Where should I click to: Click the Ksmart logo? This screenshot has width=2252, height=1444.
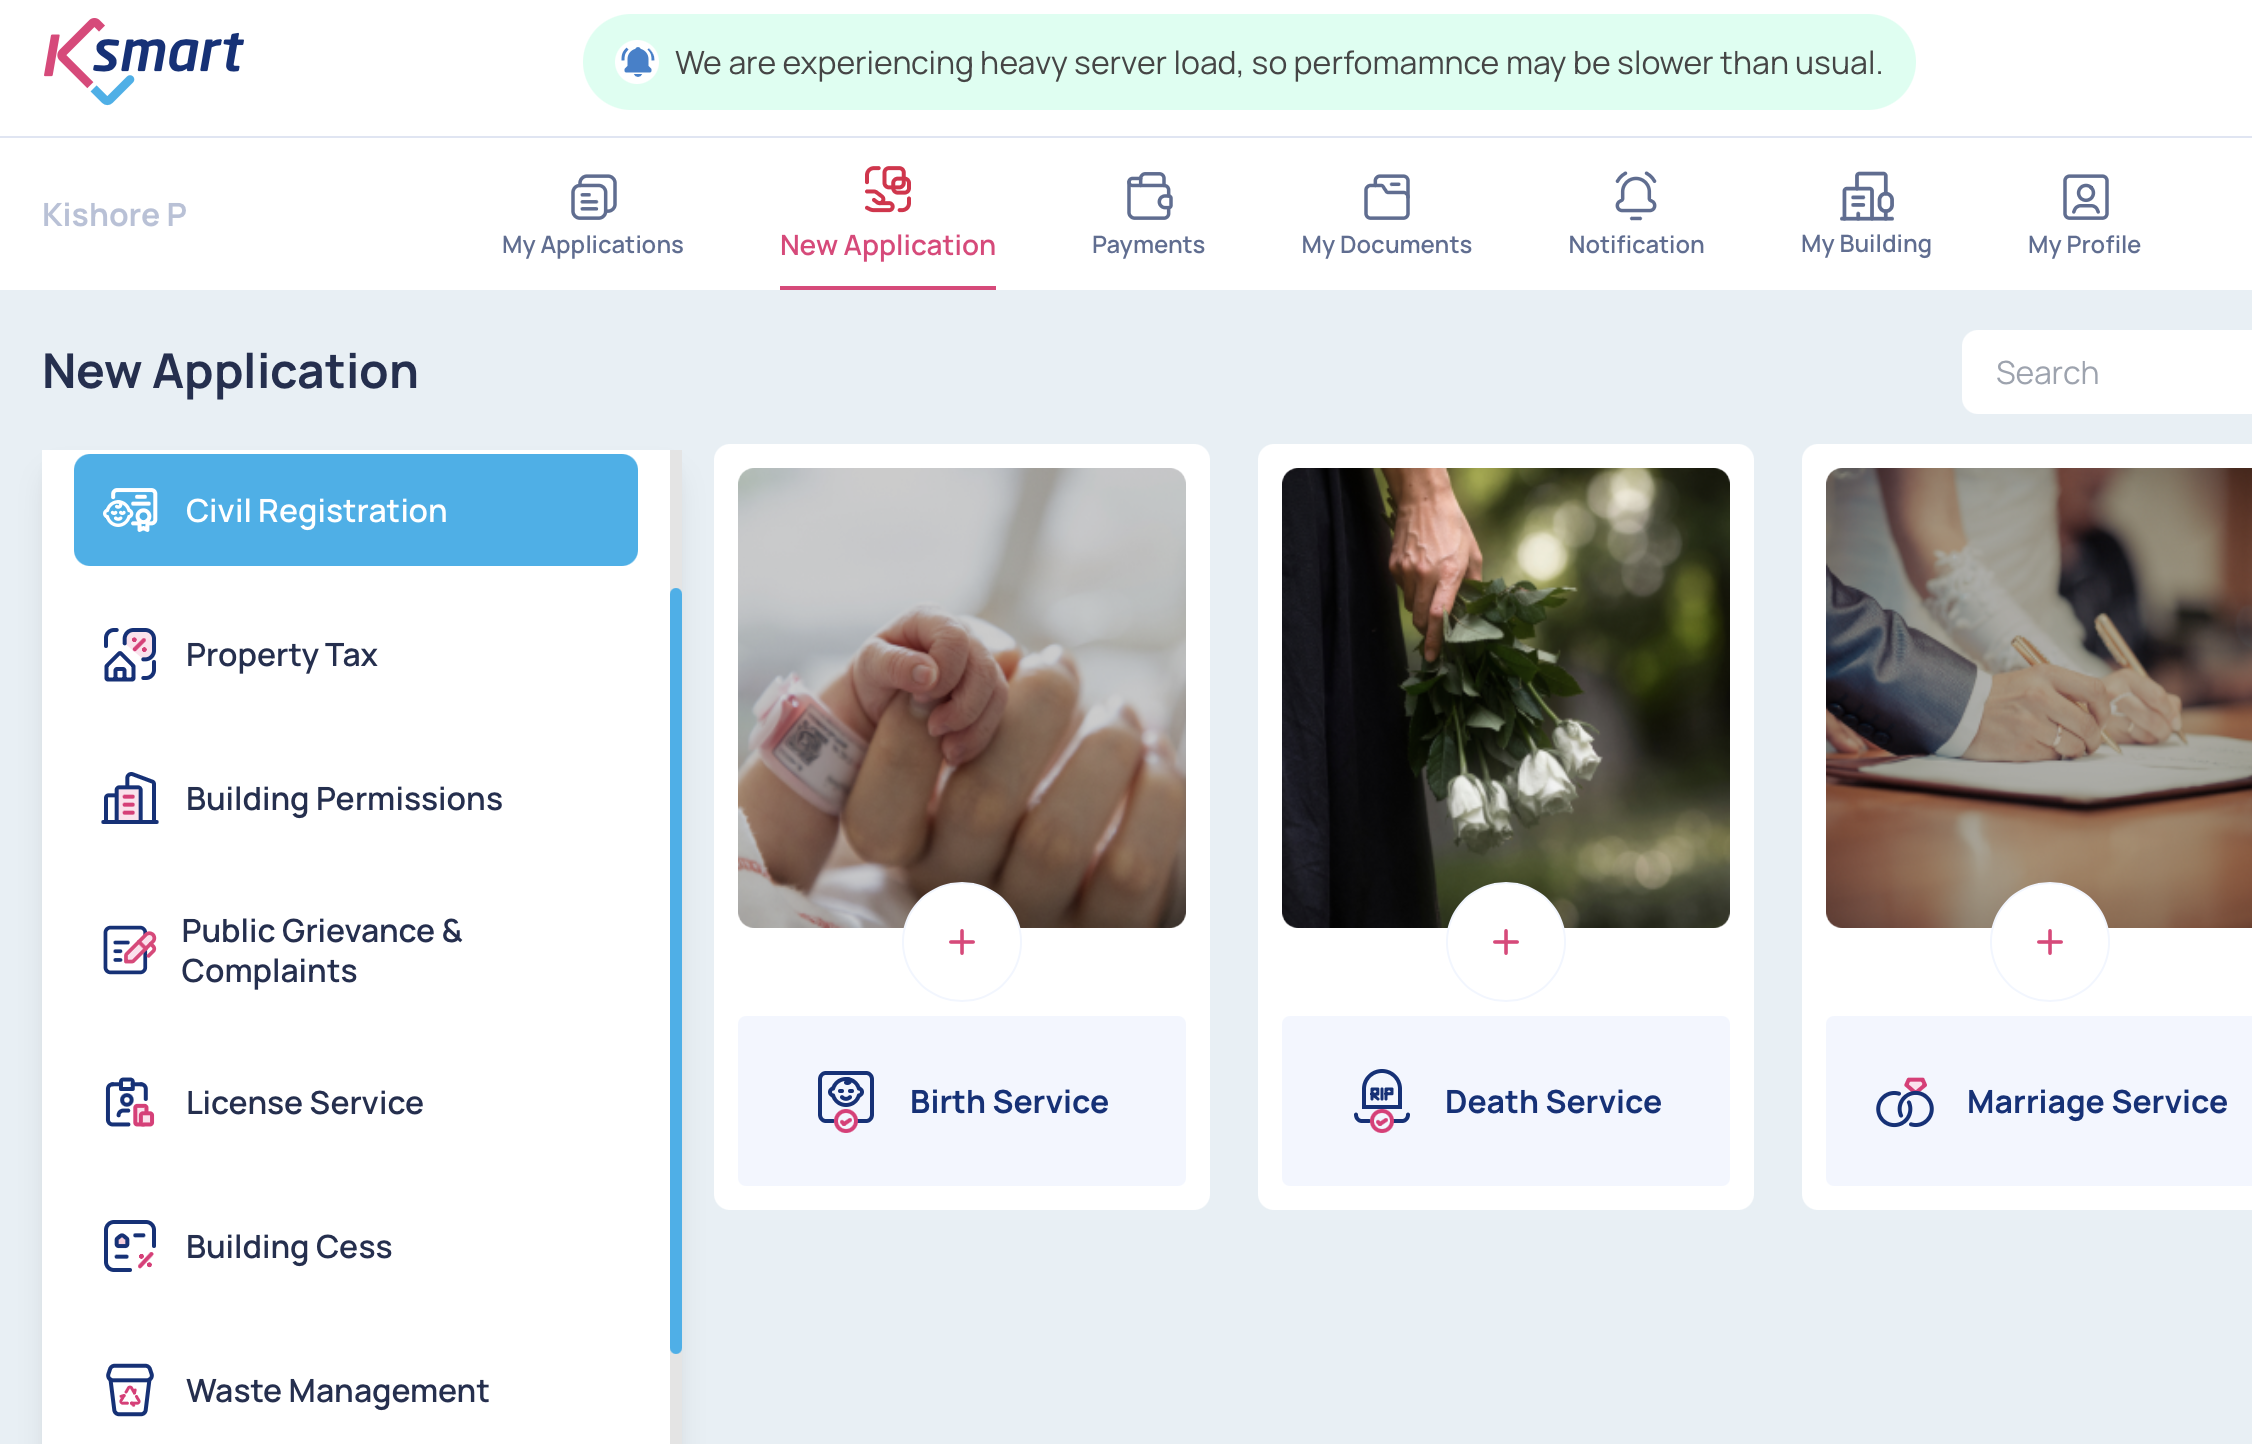pos(143,62)
